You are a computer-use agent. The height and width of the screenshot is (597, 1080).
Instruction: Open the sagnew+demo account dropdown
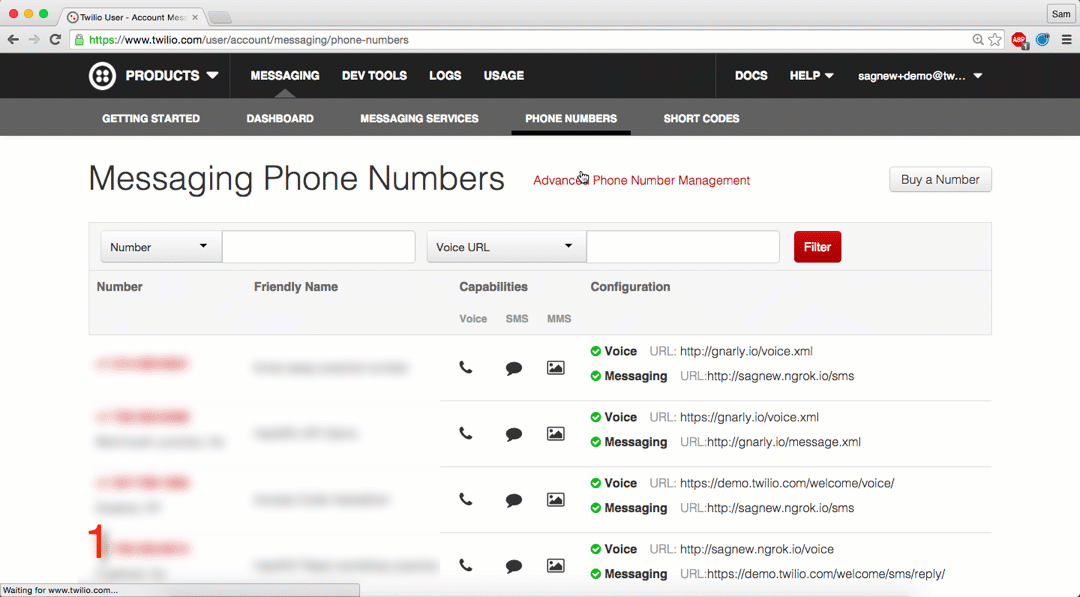point(920,76)
